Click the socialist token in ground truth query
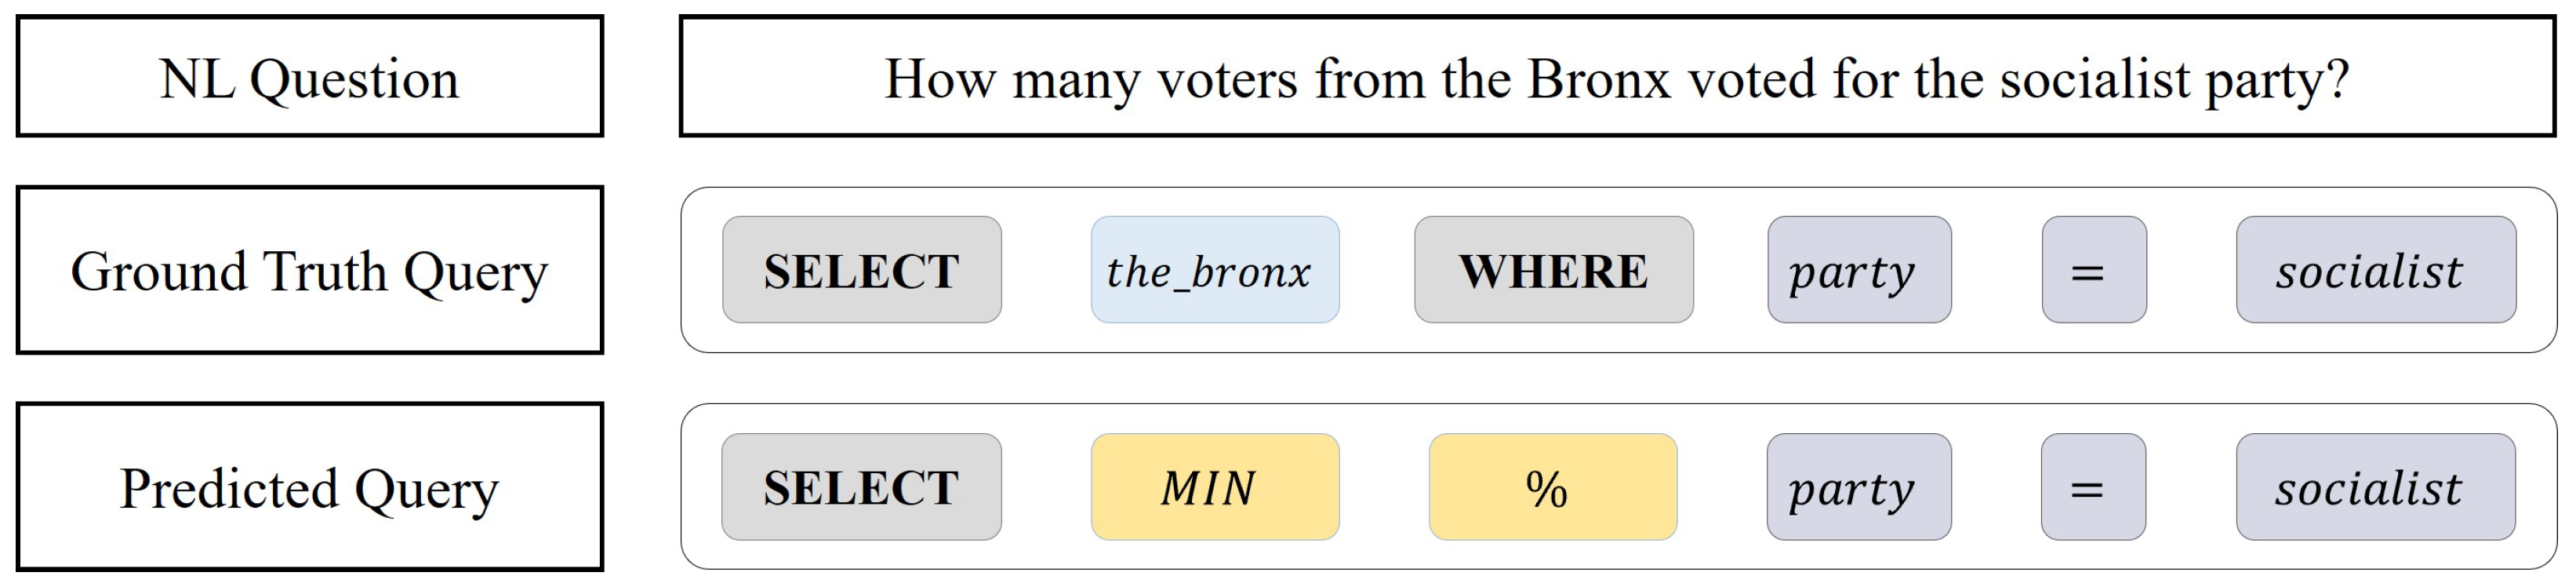 pyautogui.click(x=2375, y=270)
